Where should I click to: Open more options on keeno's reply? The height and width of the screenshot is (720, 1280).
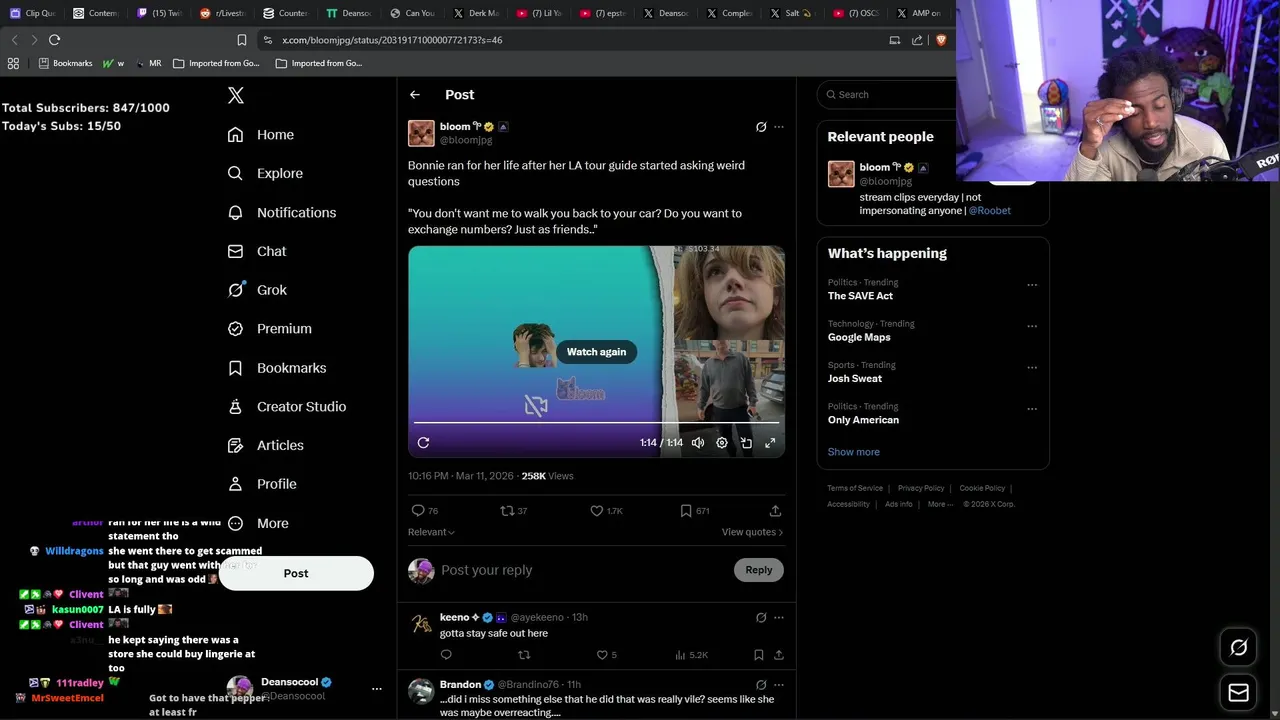coord(779,617)
